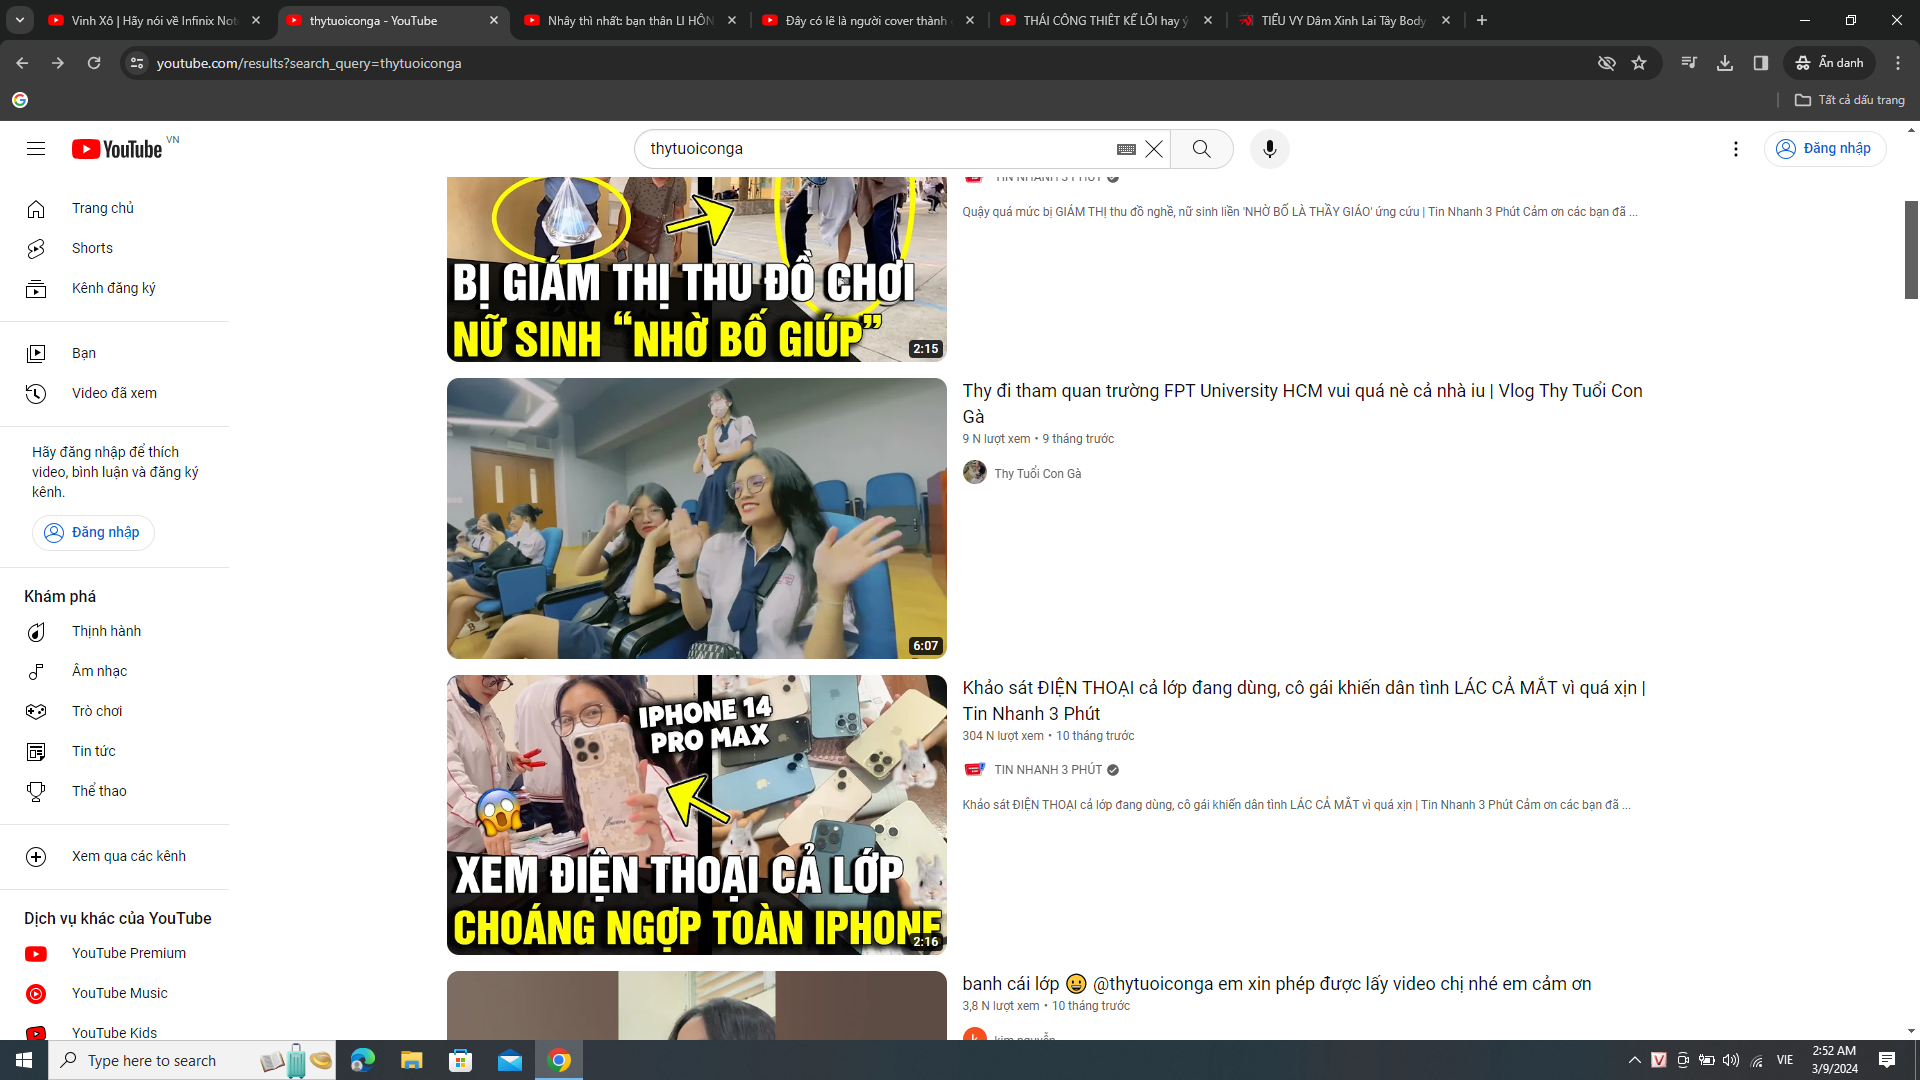The height and width of the screenshot is (1080, 1920).
Task: Switch to the Vinh Xô Infinix tab
Action: click(x=154, y=20)
